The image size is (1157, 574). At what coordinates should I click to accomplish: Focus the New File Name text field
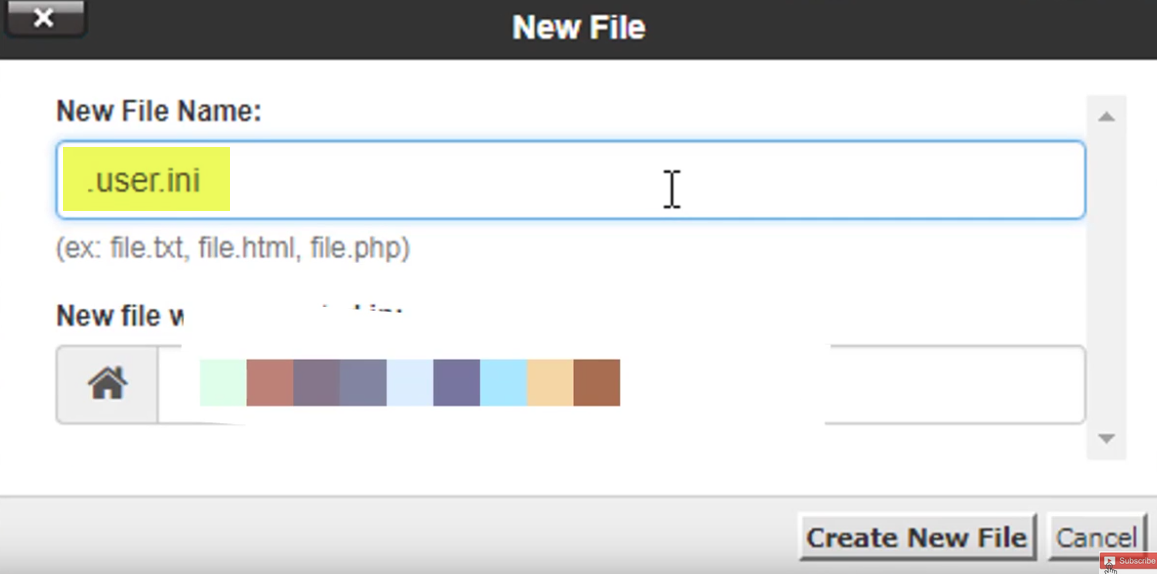[570, 180]
